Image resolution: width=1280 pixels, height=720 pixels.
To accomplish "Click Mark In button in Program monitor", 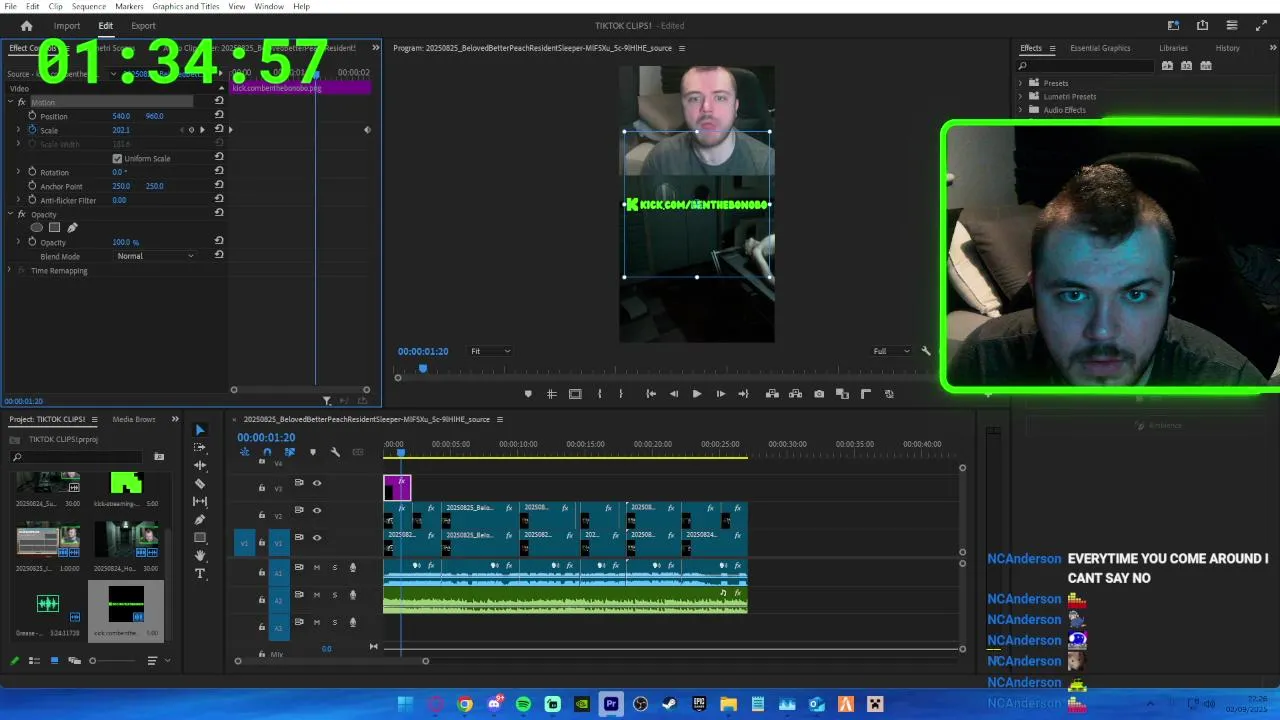I will (x=600, y=394).
